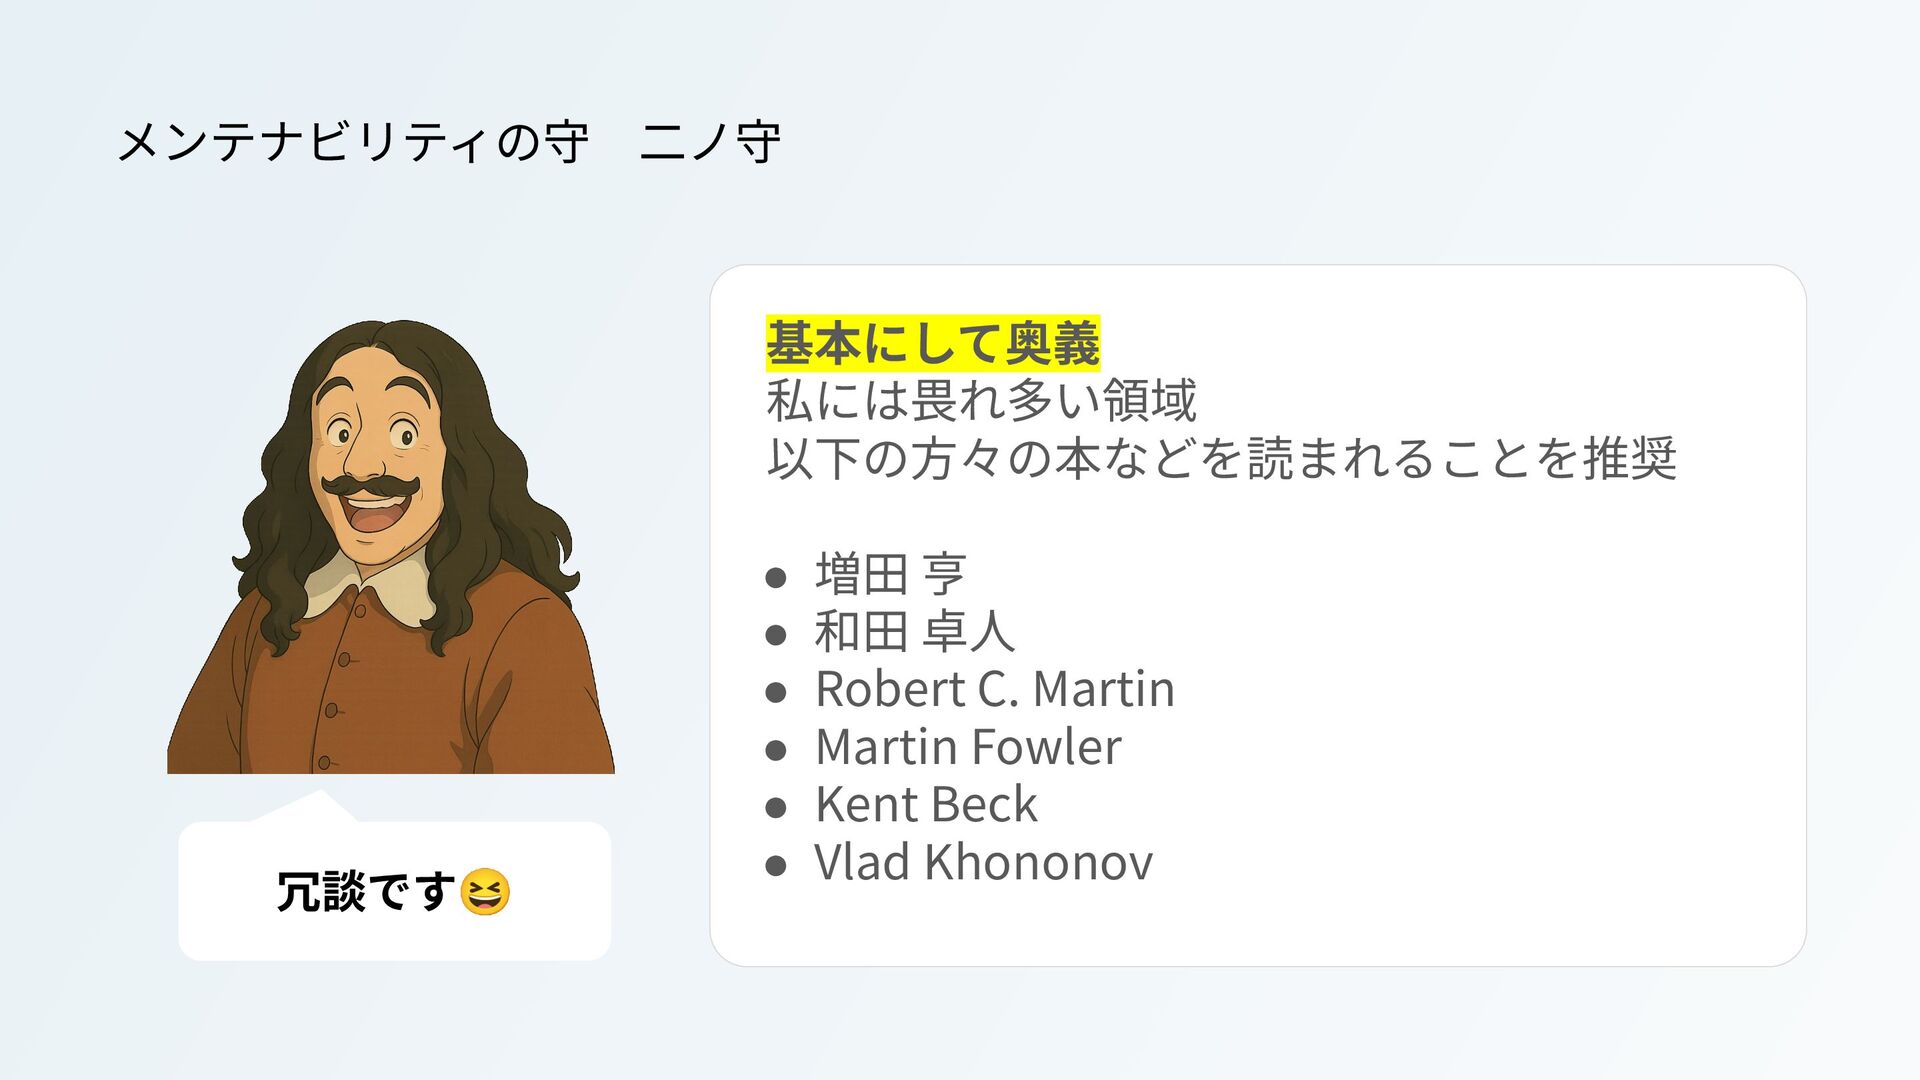The width and height of the screenshot is (1920, 1080).
Task: Click the cartoon portrait of the long-haired man
Action: [391, 546]
